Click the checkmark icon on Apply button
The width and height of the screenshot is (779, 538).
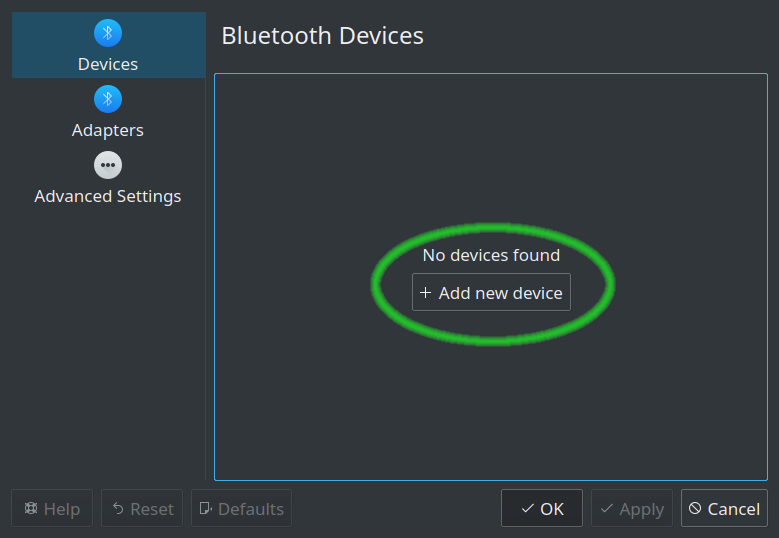[607, 509]
